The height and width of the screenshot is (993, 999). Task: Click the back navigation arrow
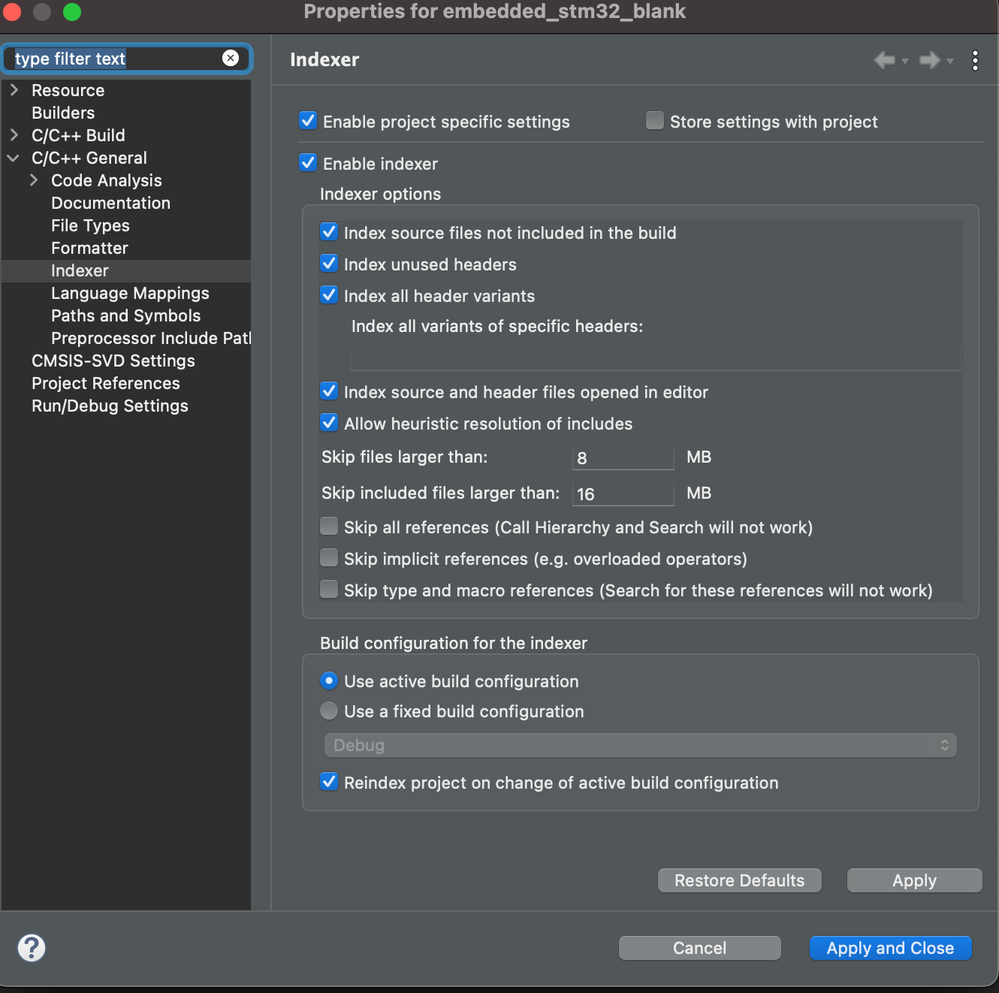coord(884,60)
